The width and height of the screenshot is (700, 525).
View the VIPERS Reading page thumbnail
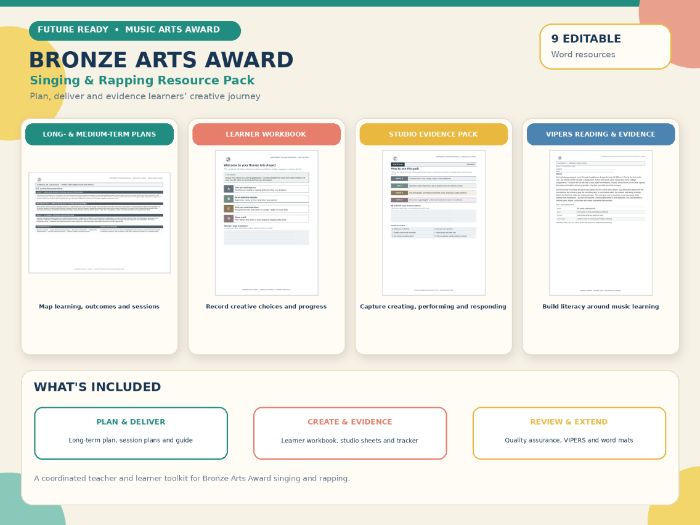600,222
